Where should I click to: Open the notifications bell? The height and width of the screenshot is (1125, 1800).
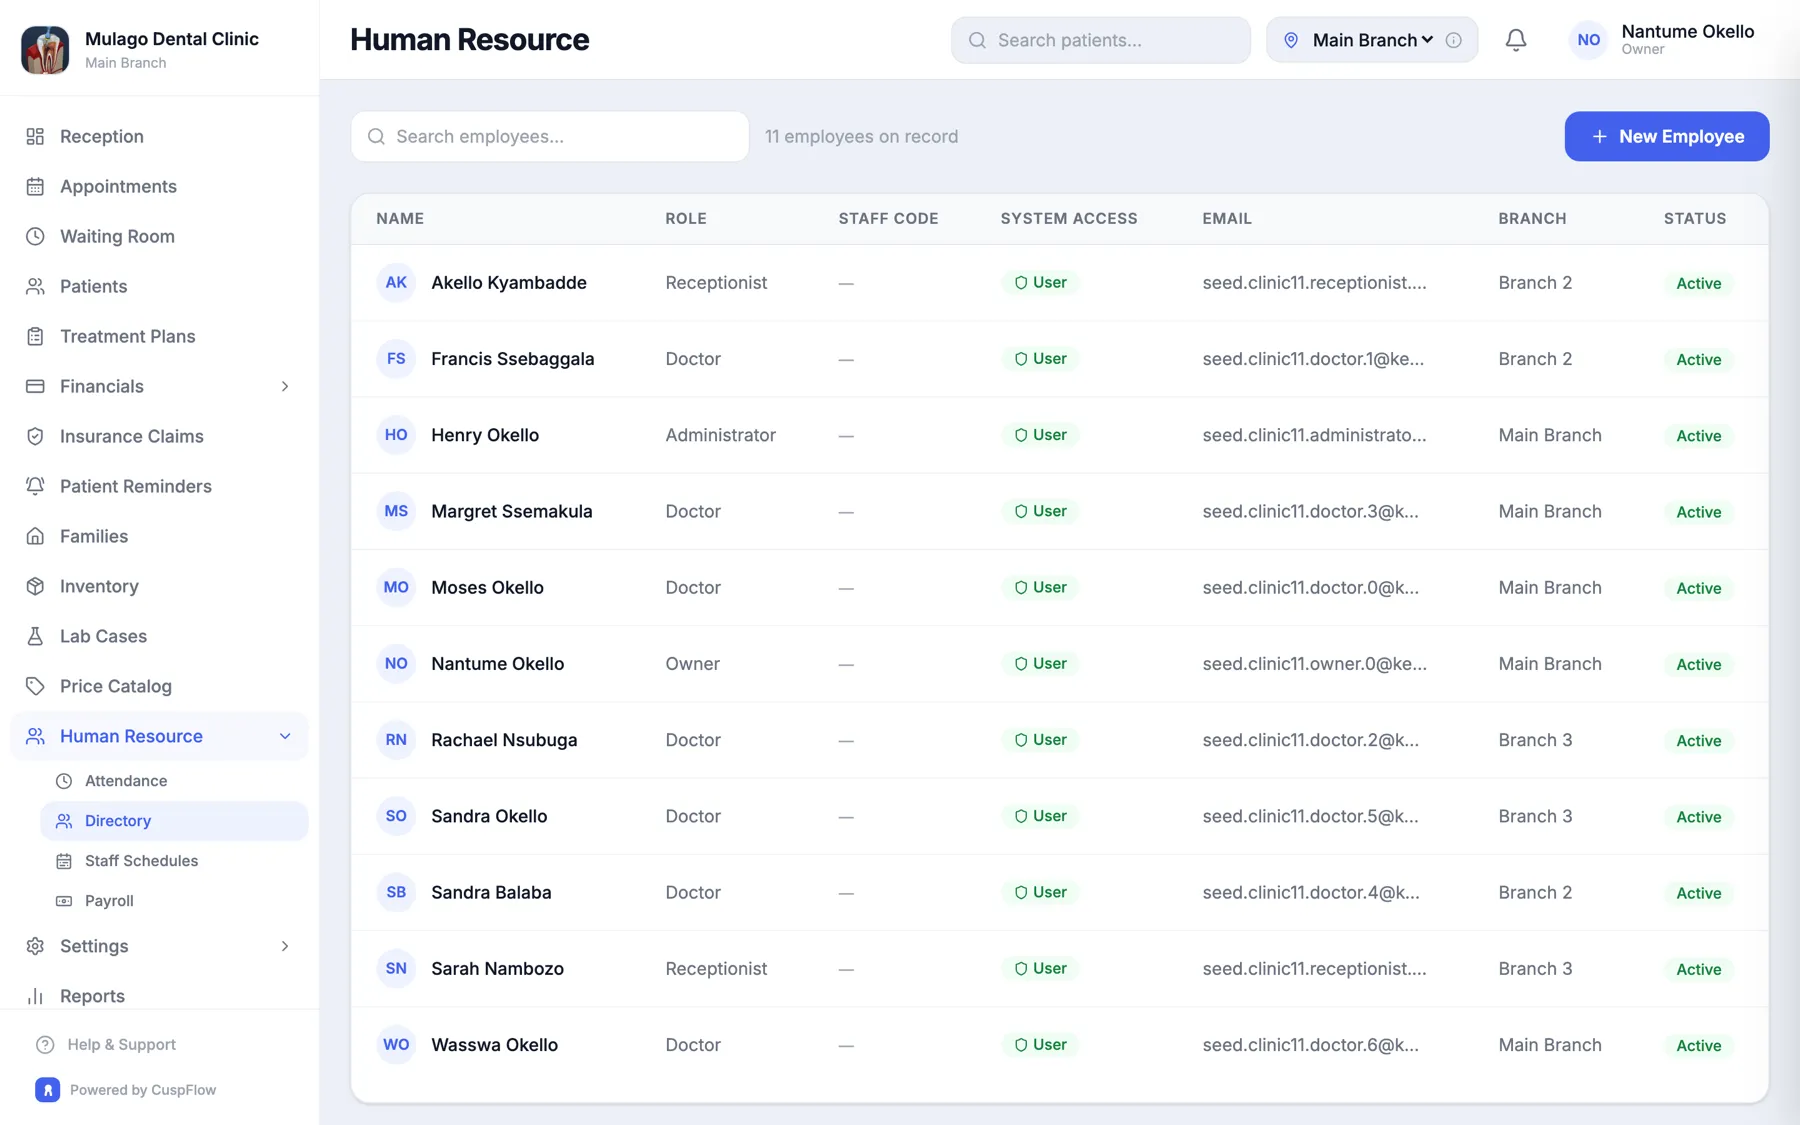(x=1515, y=40)
